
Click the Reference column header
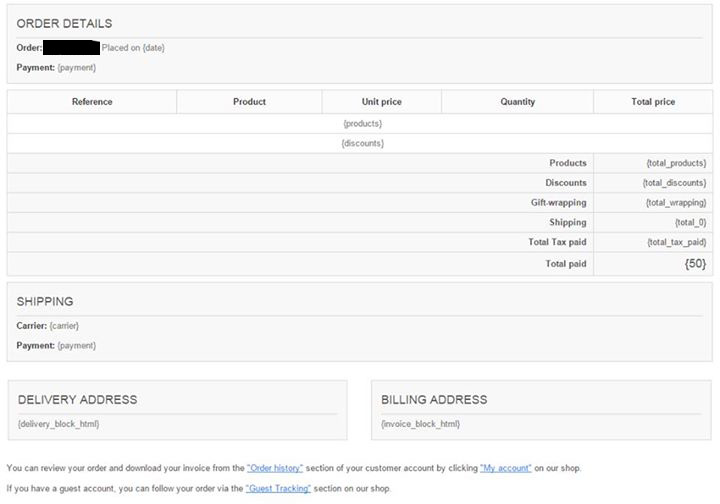pyautogui.click(x=92, y=102)
